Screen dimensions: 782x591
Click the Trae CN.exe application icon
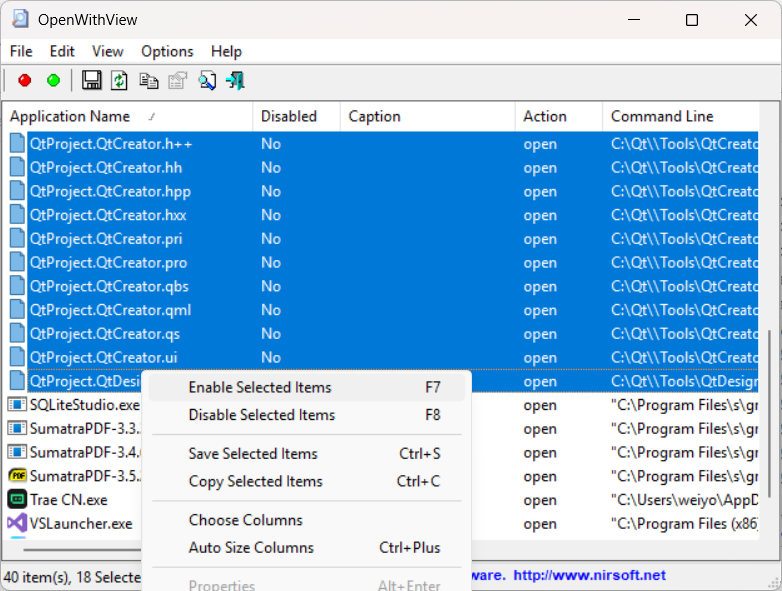[x=17, y=499]
